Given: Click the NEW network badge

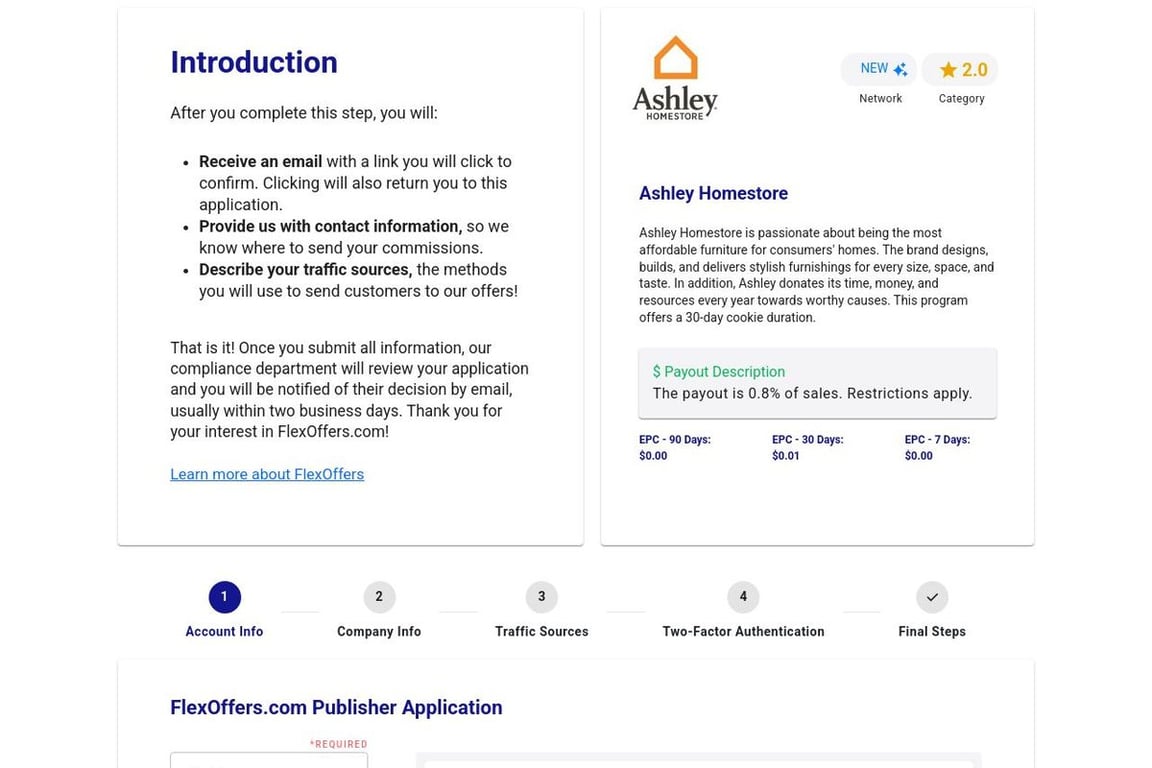Looking at the screenshot, I should coord(879,69).
